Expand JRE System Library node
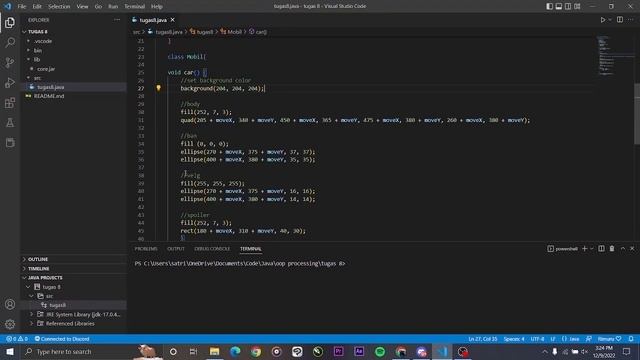The width and height of the screenshot is (640, 360). coord(31,314)
